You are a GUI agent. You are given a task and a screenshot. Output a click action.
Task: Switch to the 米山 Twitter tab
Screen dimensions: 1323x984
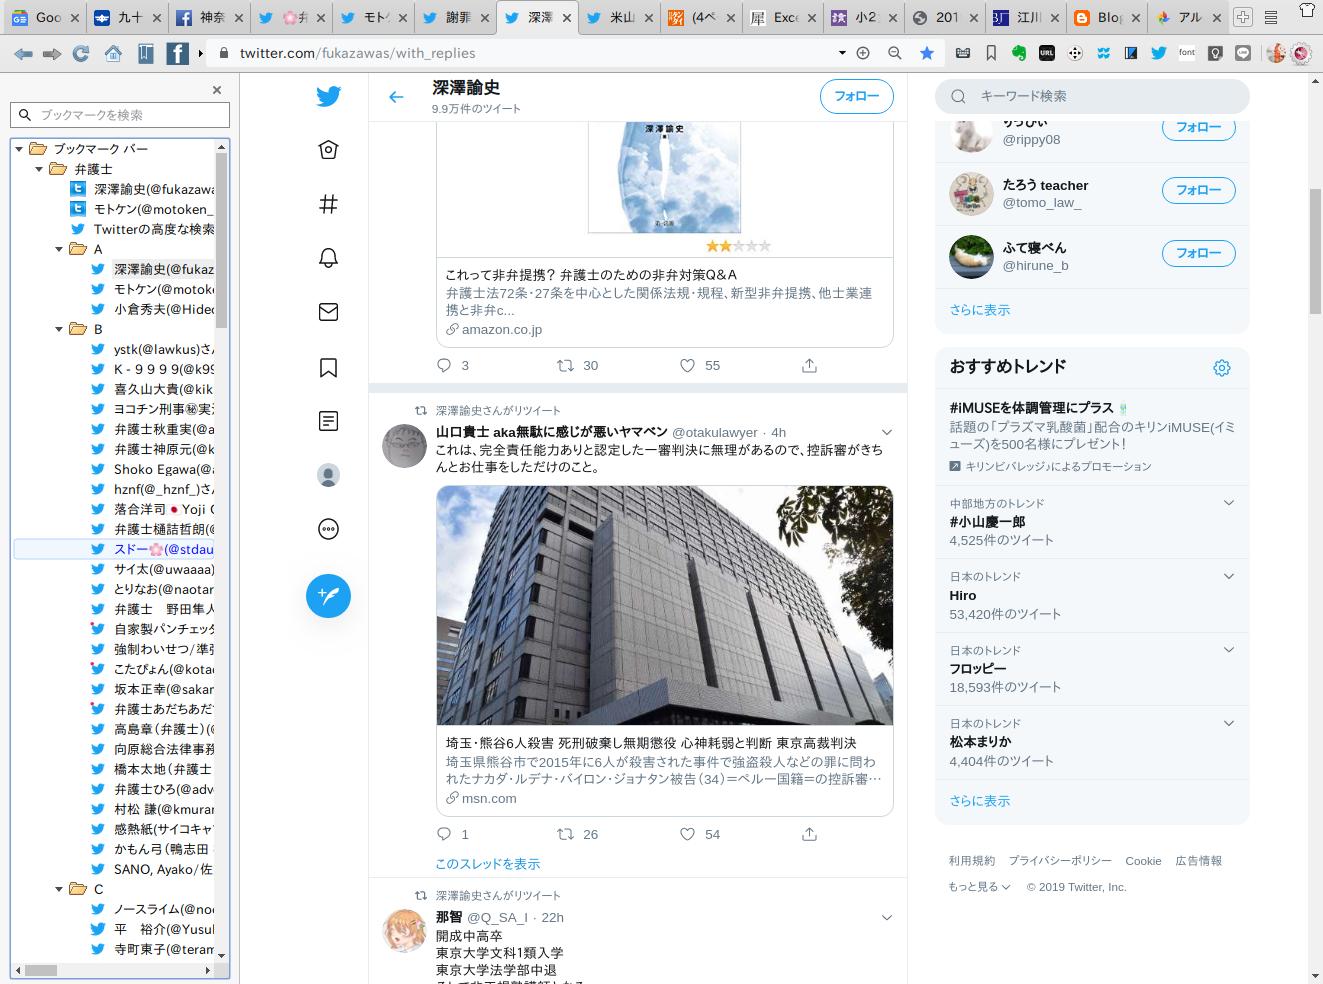tap(617, 17)
